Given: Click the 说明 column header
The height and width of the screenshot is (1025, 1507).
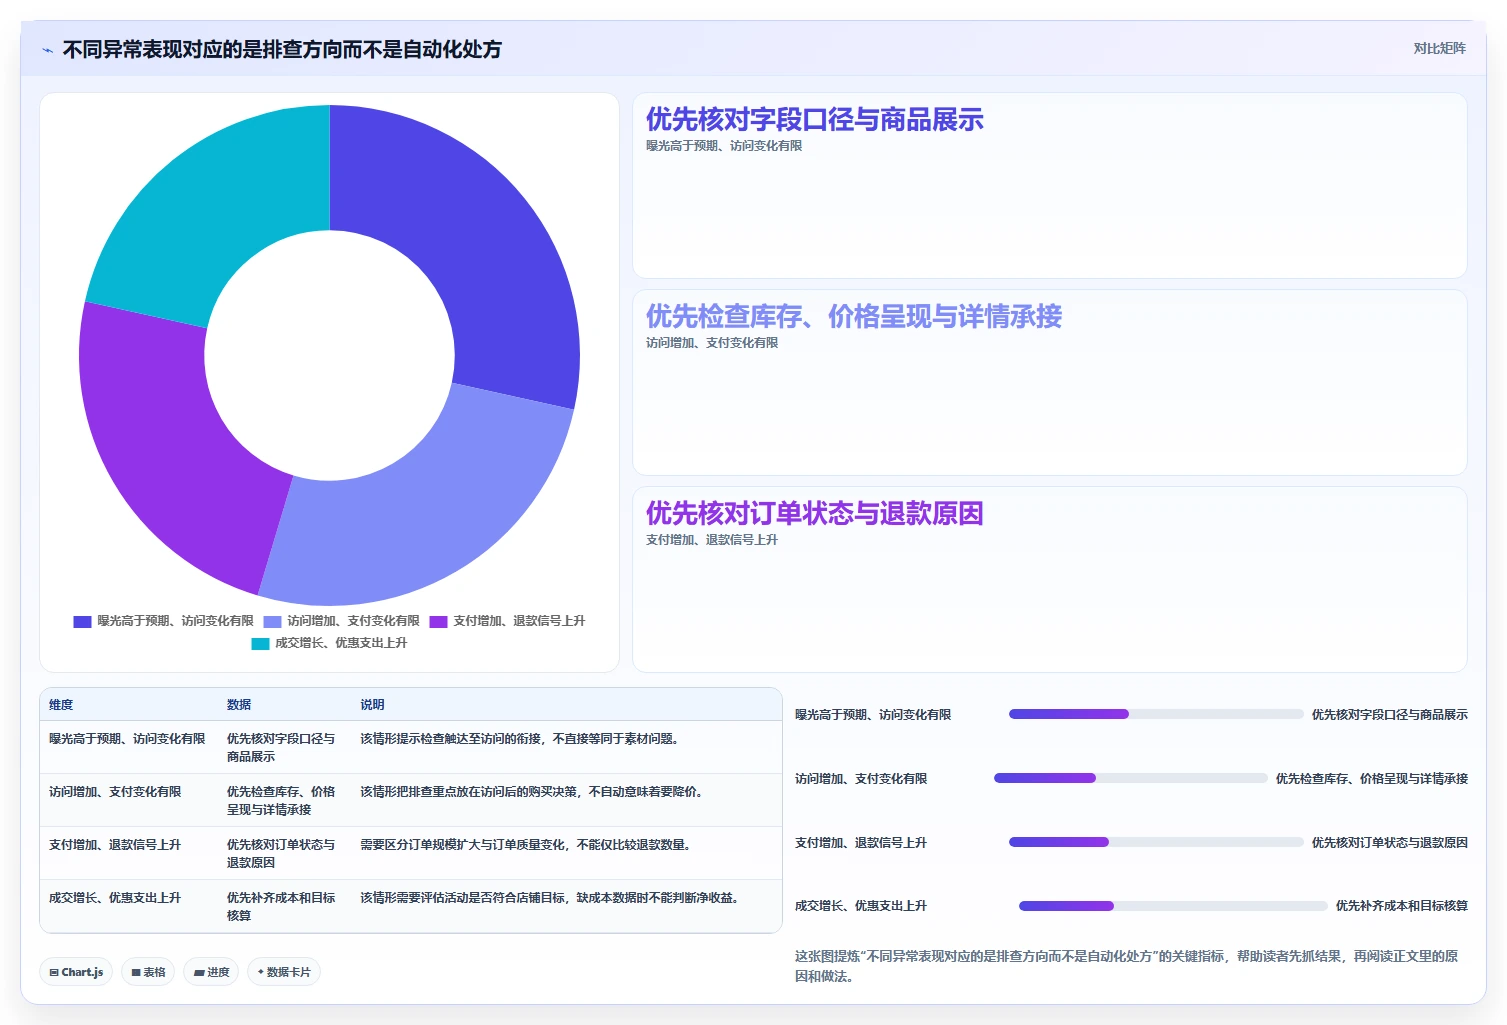Looking at the screenshot, I should (372, 705).
